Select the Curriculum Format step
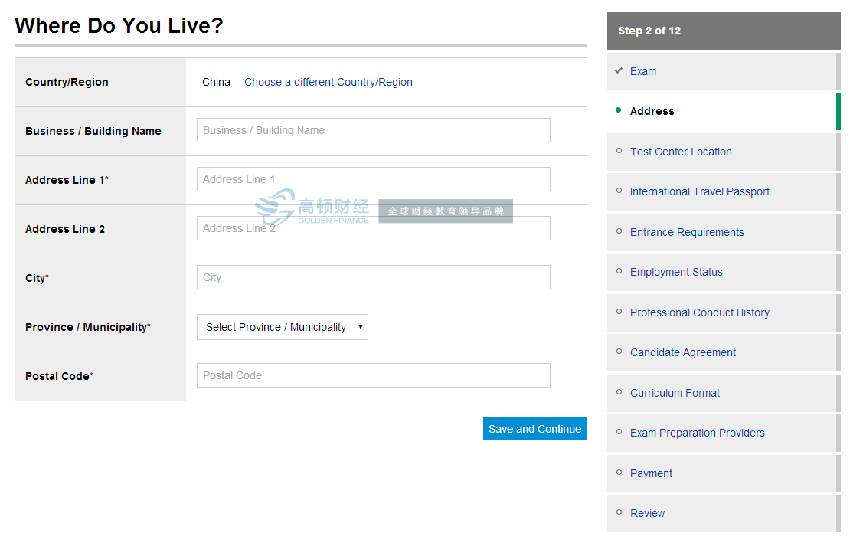 click(675, 393)
